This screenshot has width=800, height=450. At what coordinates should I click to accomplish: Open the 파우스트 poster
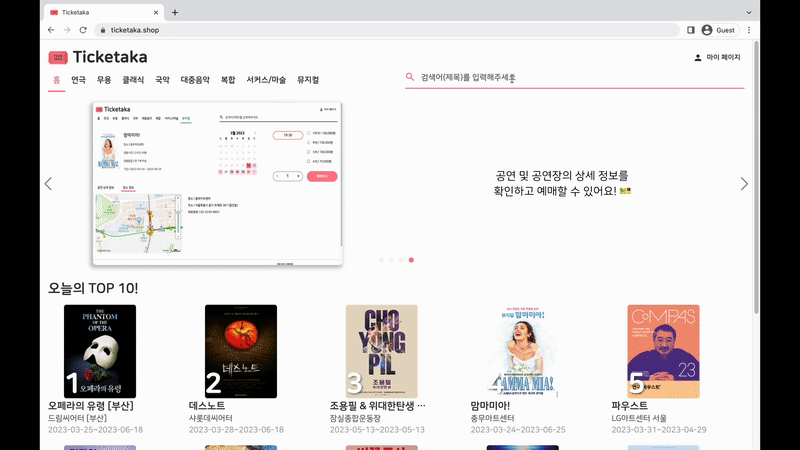click(x=663, y=352)
